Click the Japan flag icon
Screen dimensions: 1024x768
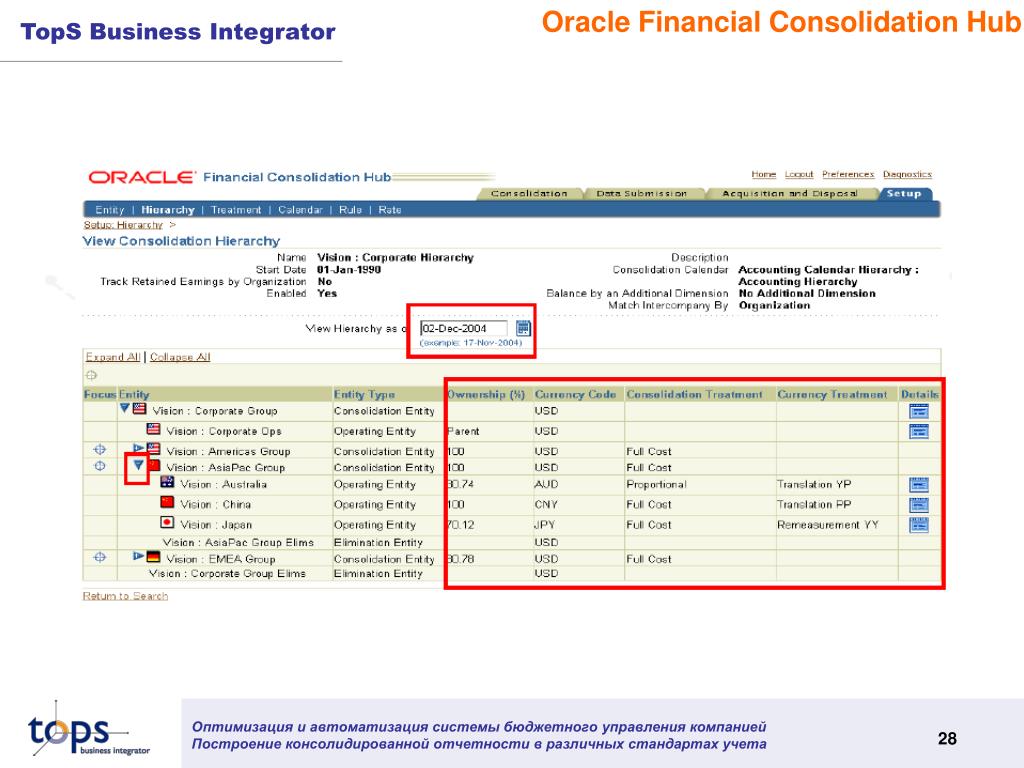167,522
